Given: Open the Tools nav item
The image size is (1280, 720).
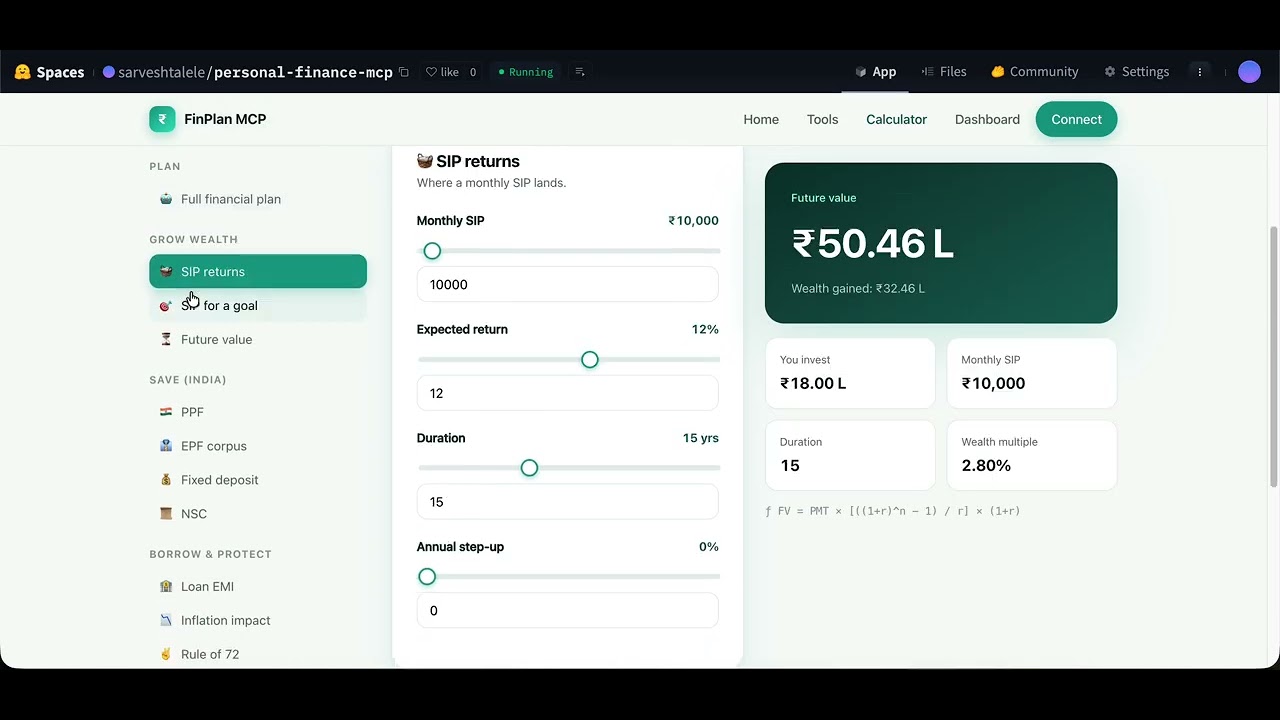Looking at the screenshot, I should [822, 119].
